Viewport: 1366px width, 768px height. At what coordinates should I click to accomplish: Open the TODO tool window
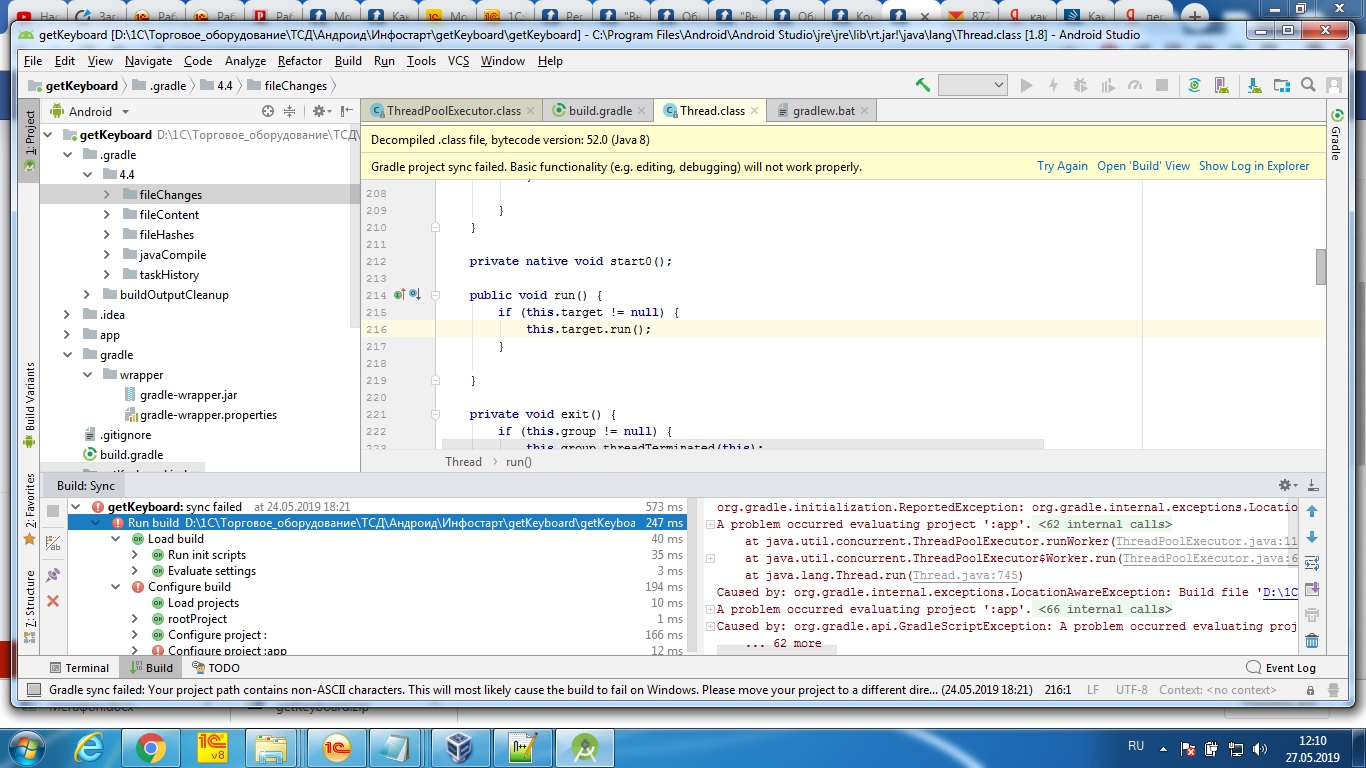click(x=215, y=668)
